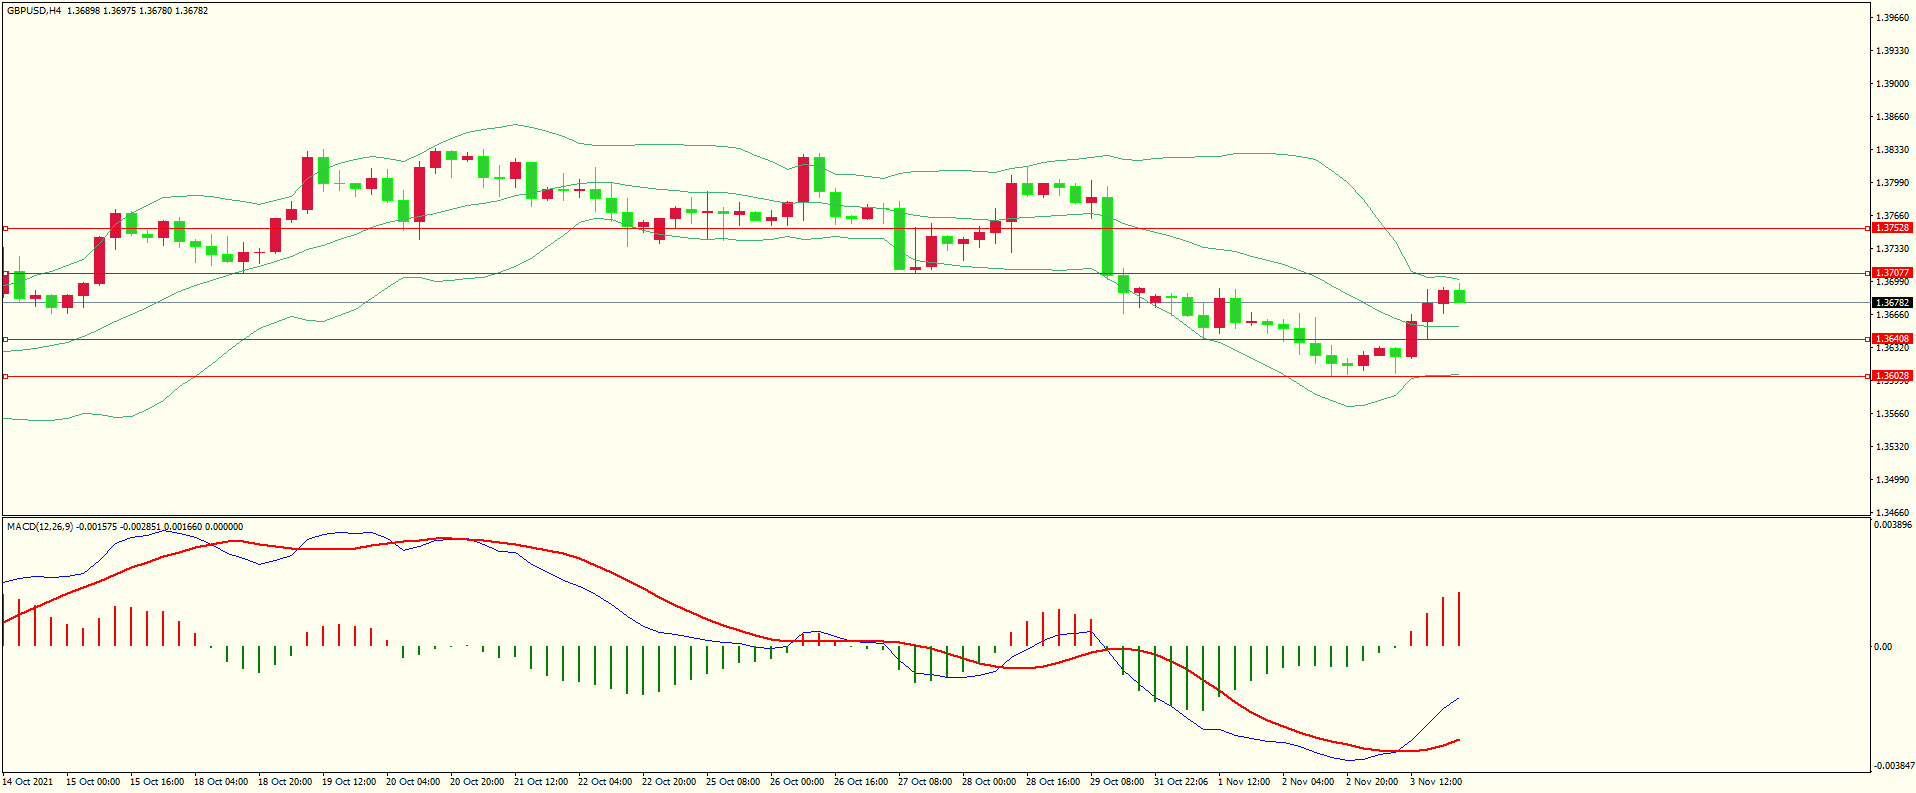Viewport: 1916px width, 793px height.
Task: Click the 1.37660 price axis value
Action: point(1893,216)
